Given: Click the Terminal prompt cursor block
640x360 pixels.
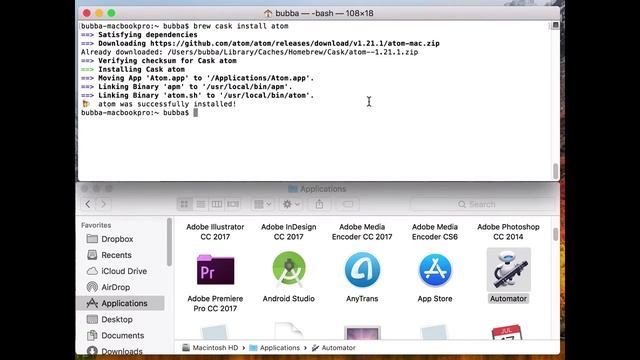Looking at the screenshot, I should [196, 113].
